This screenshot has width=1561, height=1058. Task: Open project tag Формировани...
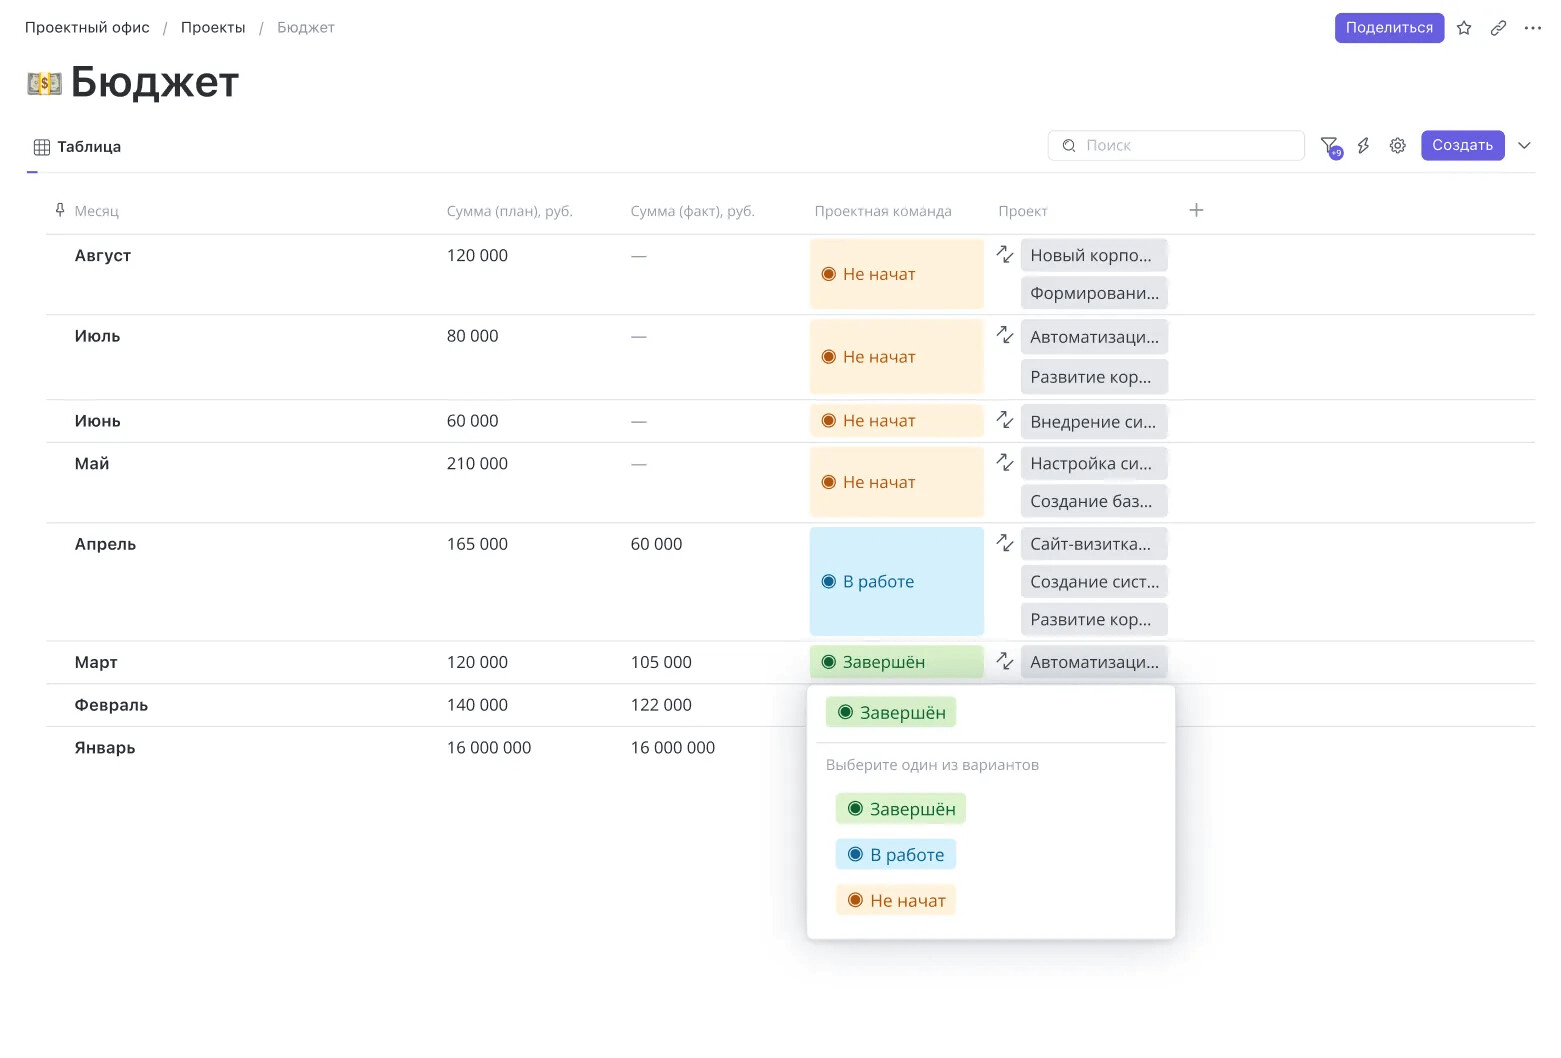point(1094,293)
